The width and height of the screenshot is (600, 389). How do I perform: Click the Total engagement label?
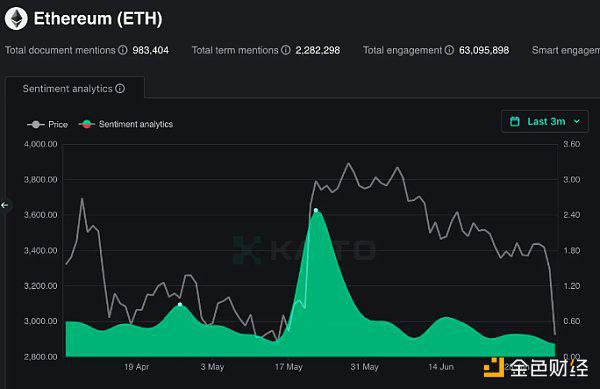click(x=402, y=50)
